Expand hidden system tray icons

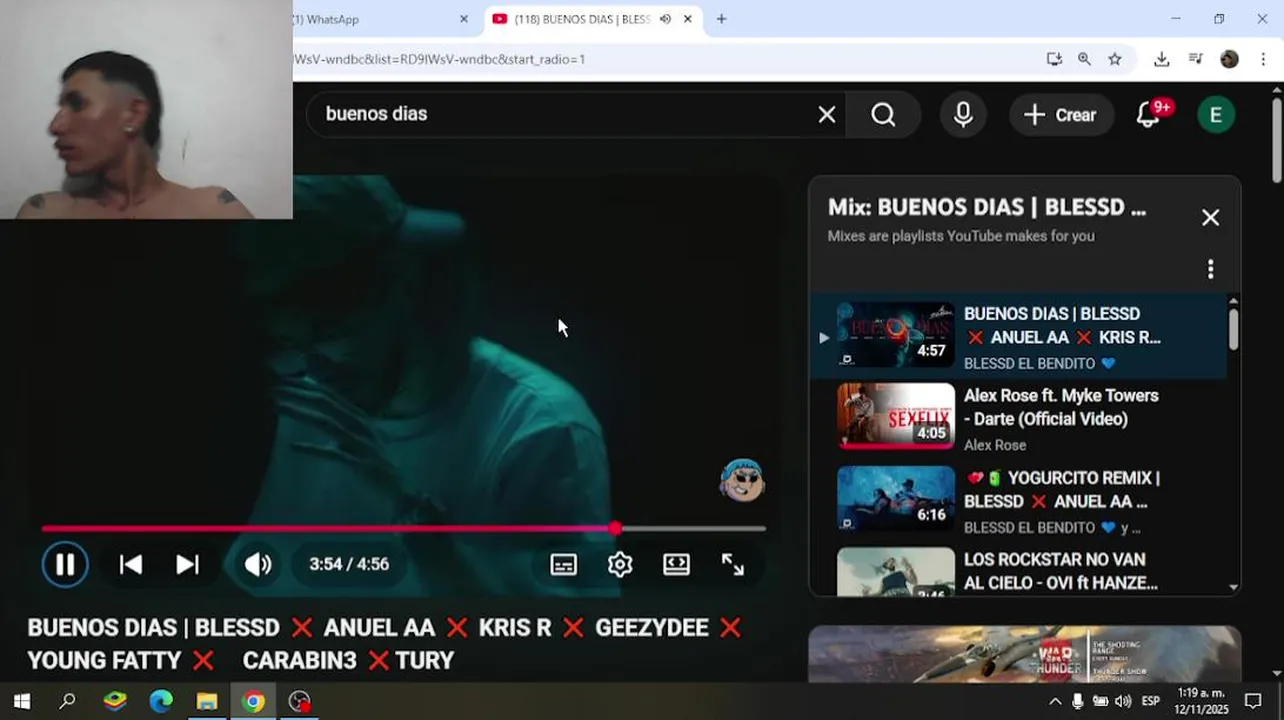click(x=1055, y=701)
